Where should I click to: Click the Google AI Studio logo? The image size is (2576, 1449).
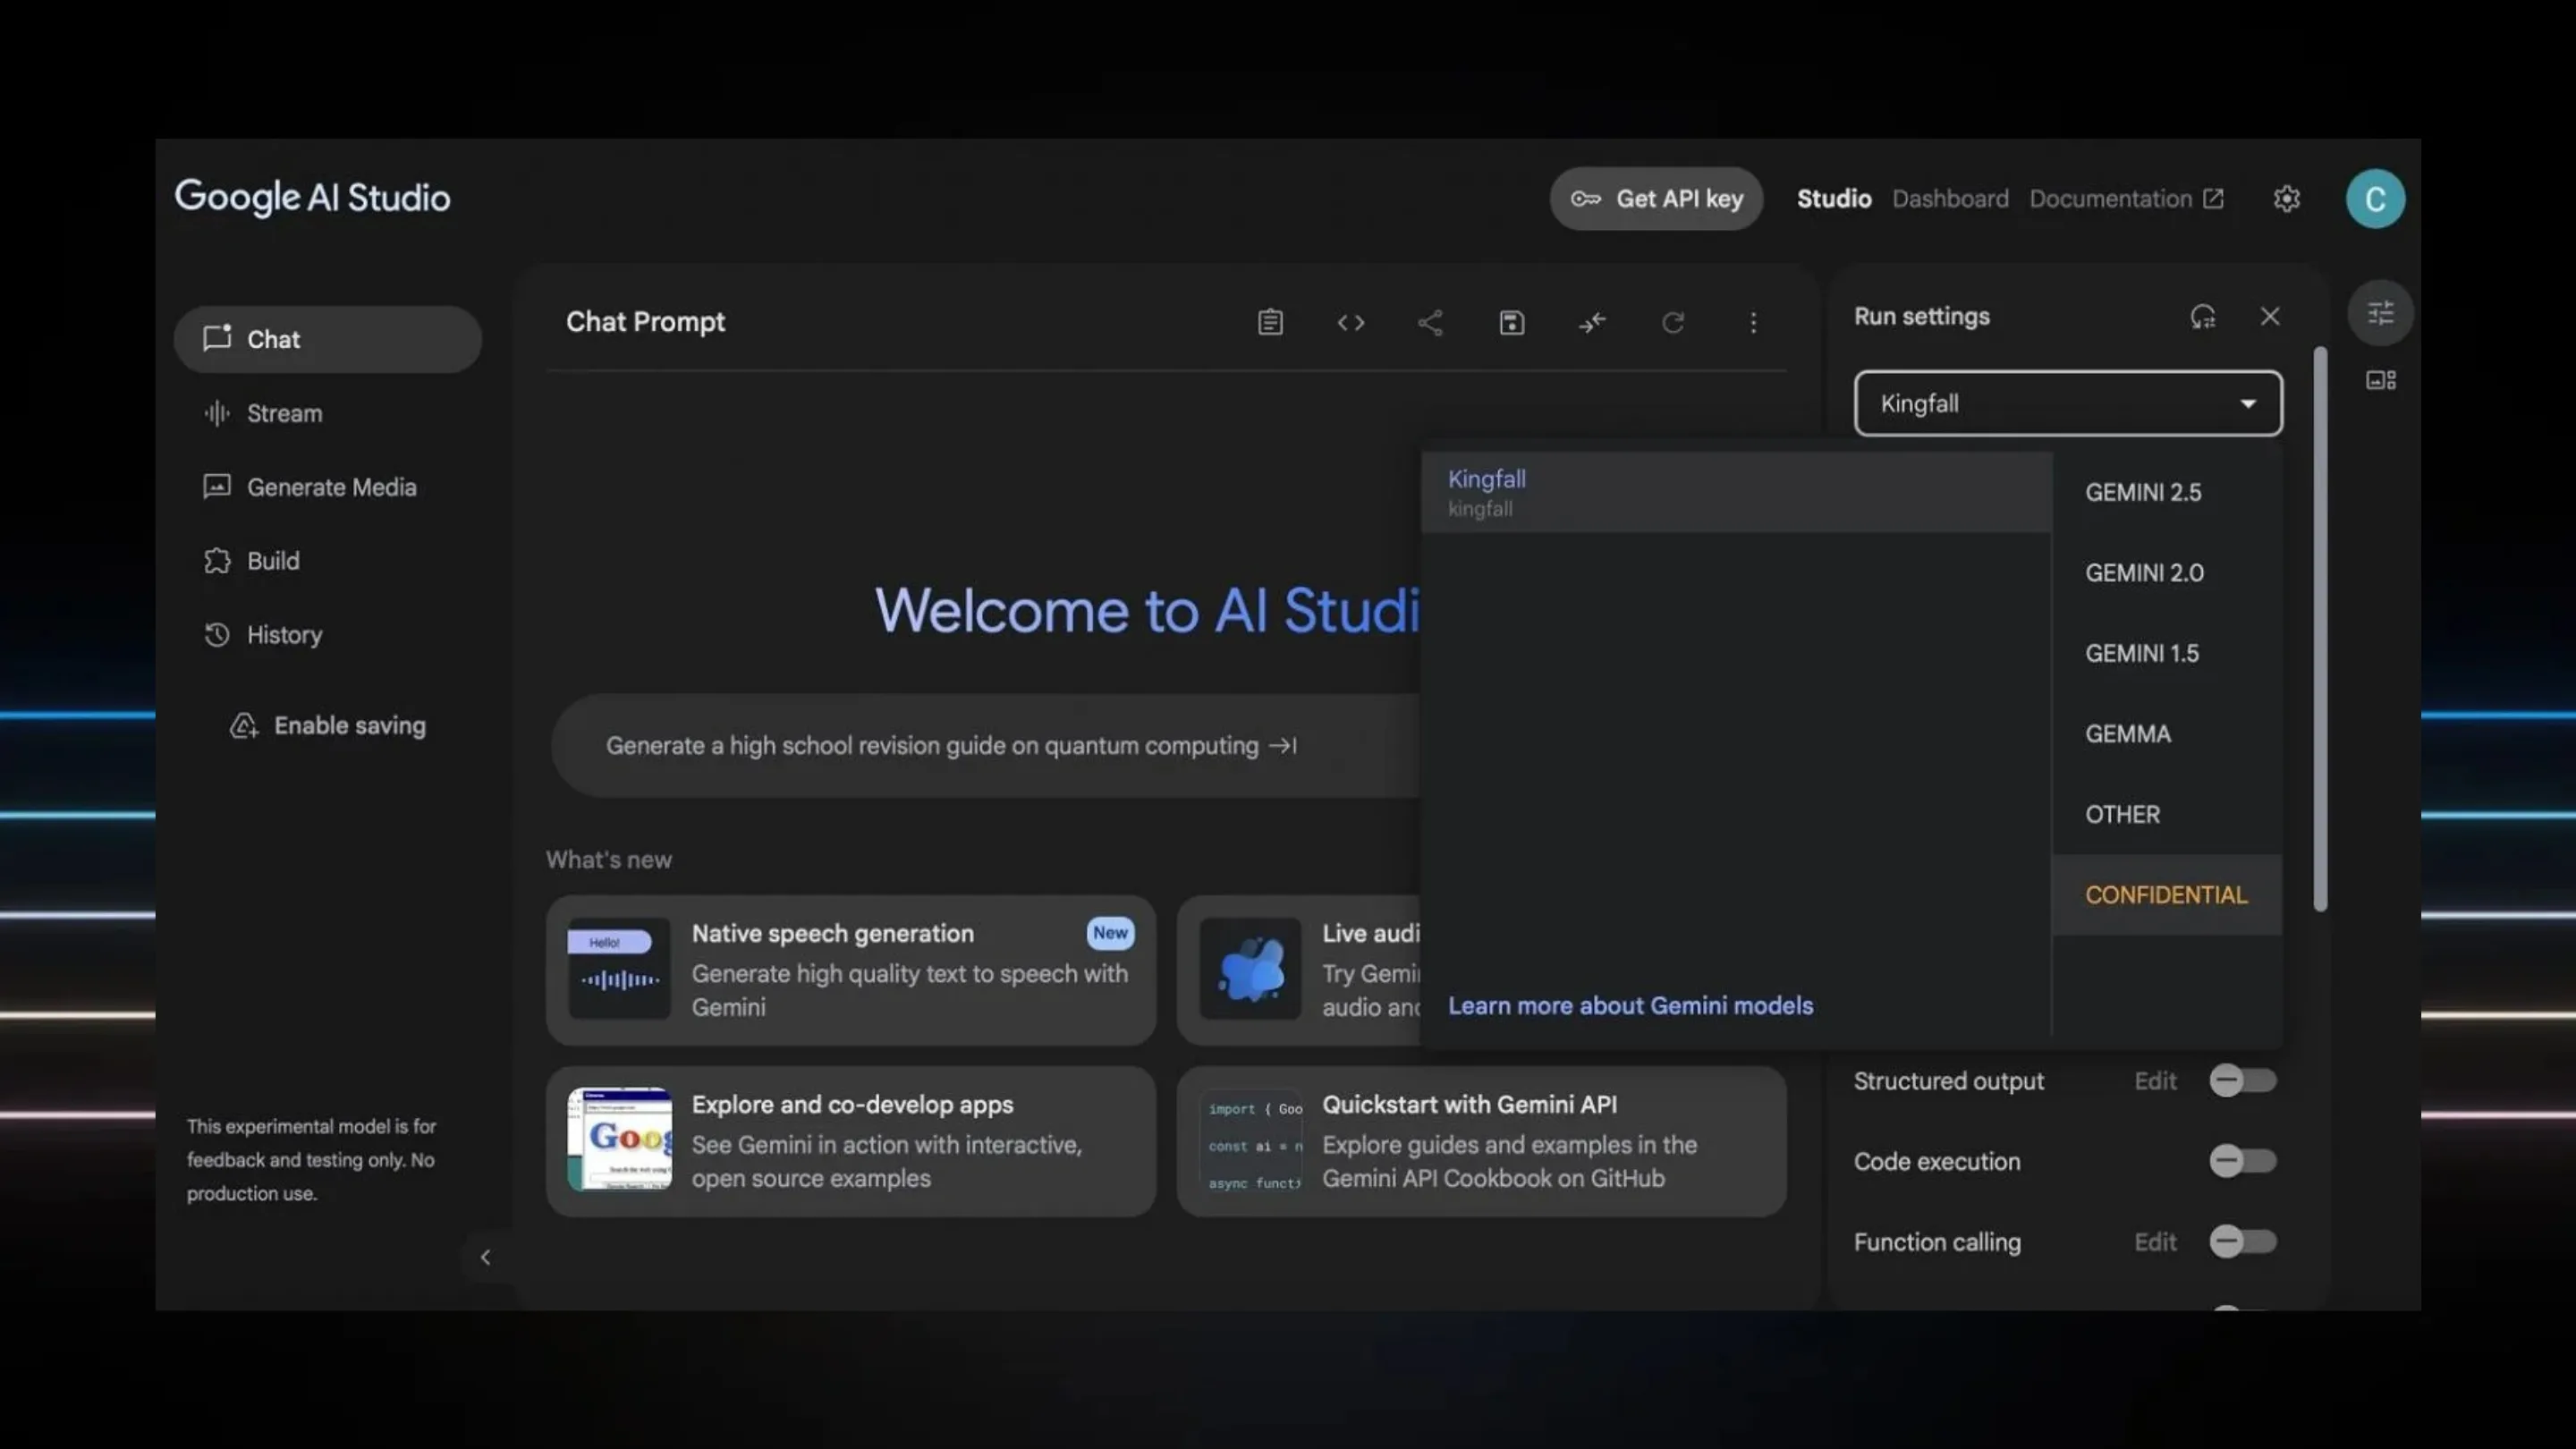tap(313, 198)
